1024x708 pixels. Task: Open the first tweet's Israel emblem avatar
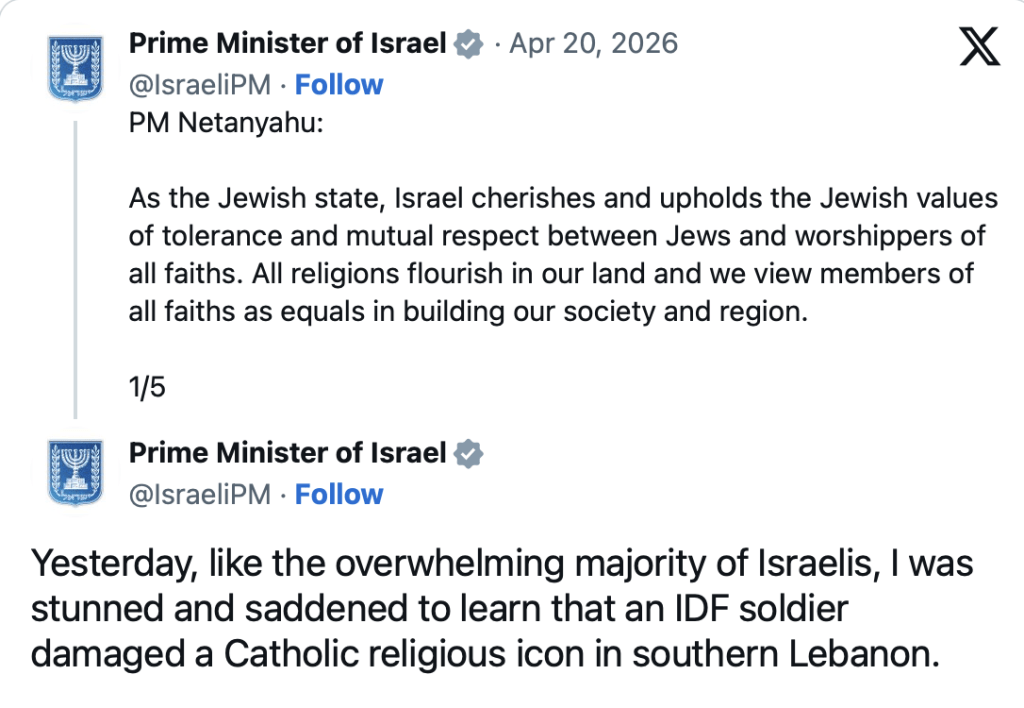coord(76,65)
